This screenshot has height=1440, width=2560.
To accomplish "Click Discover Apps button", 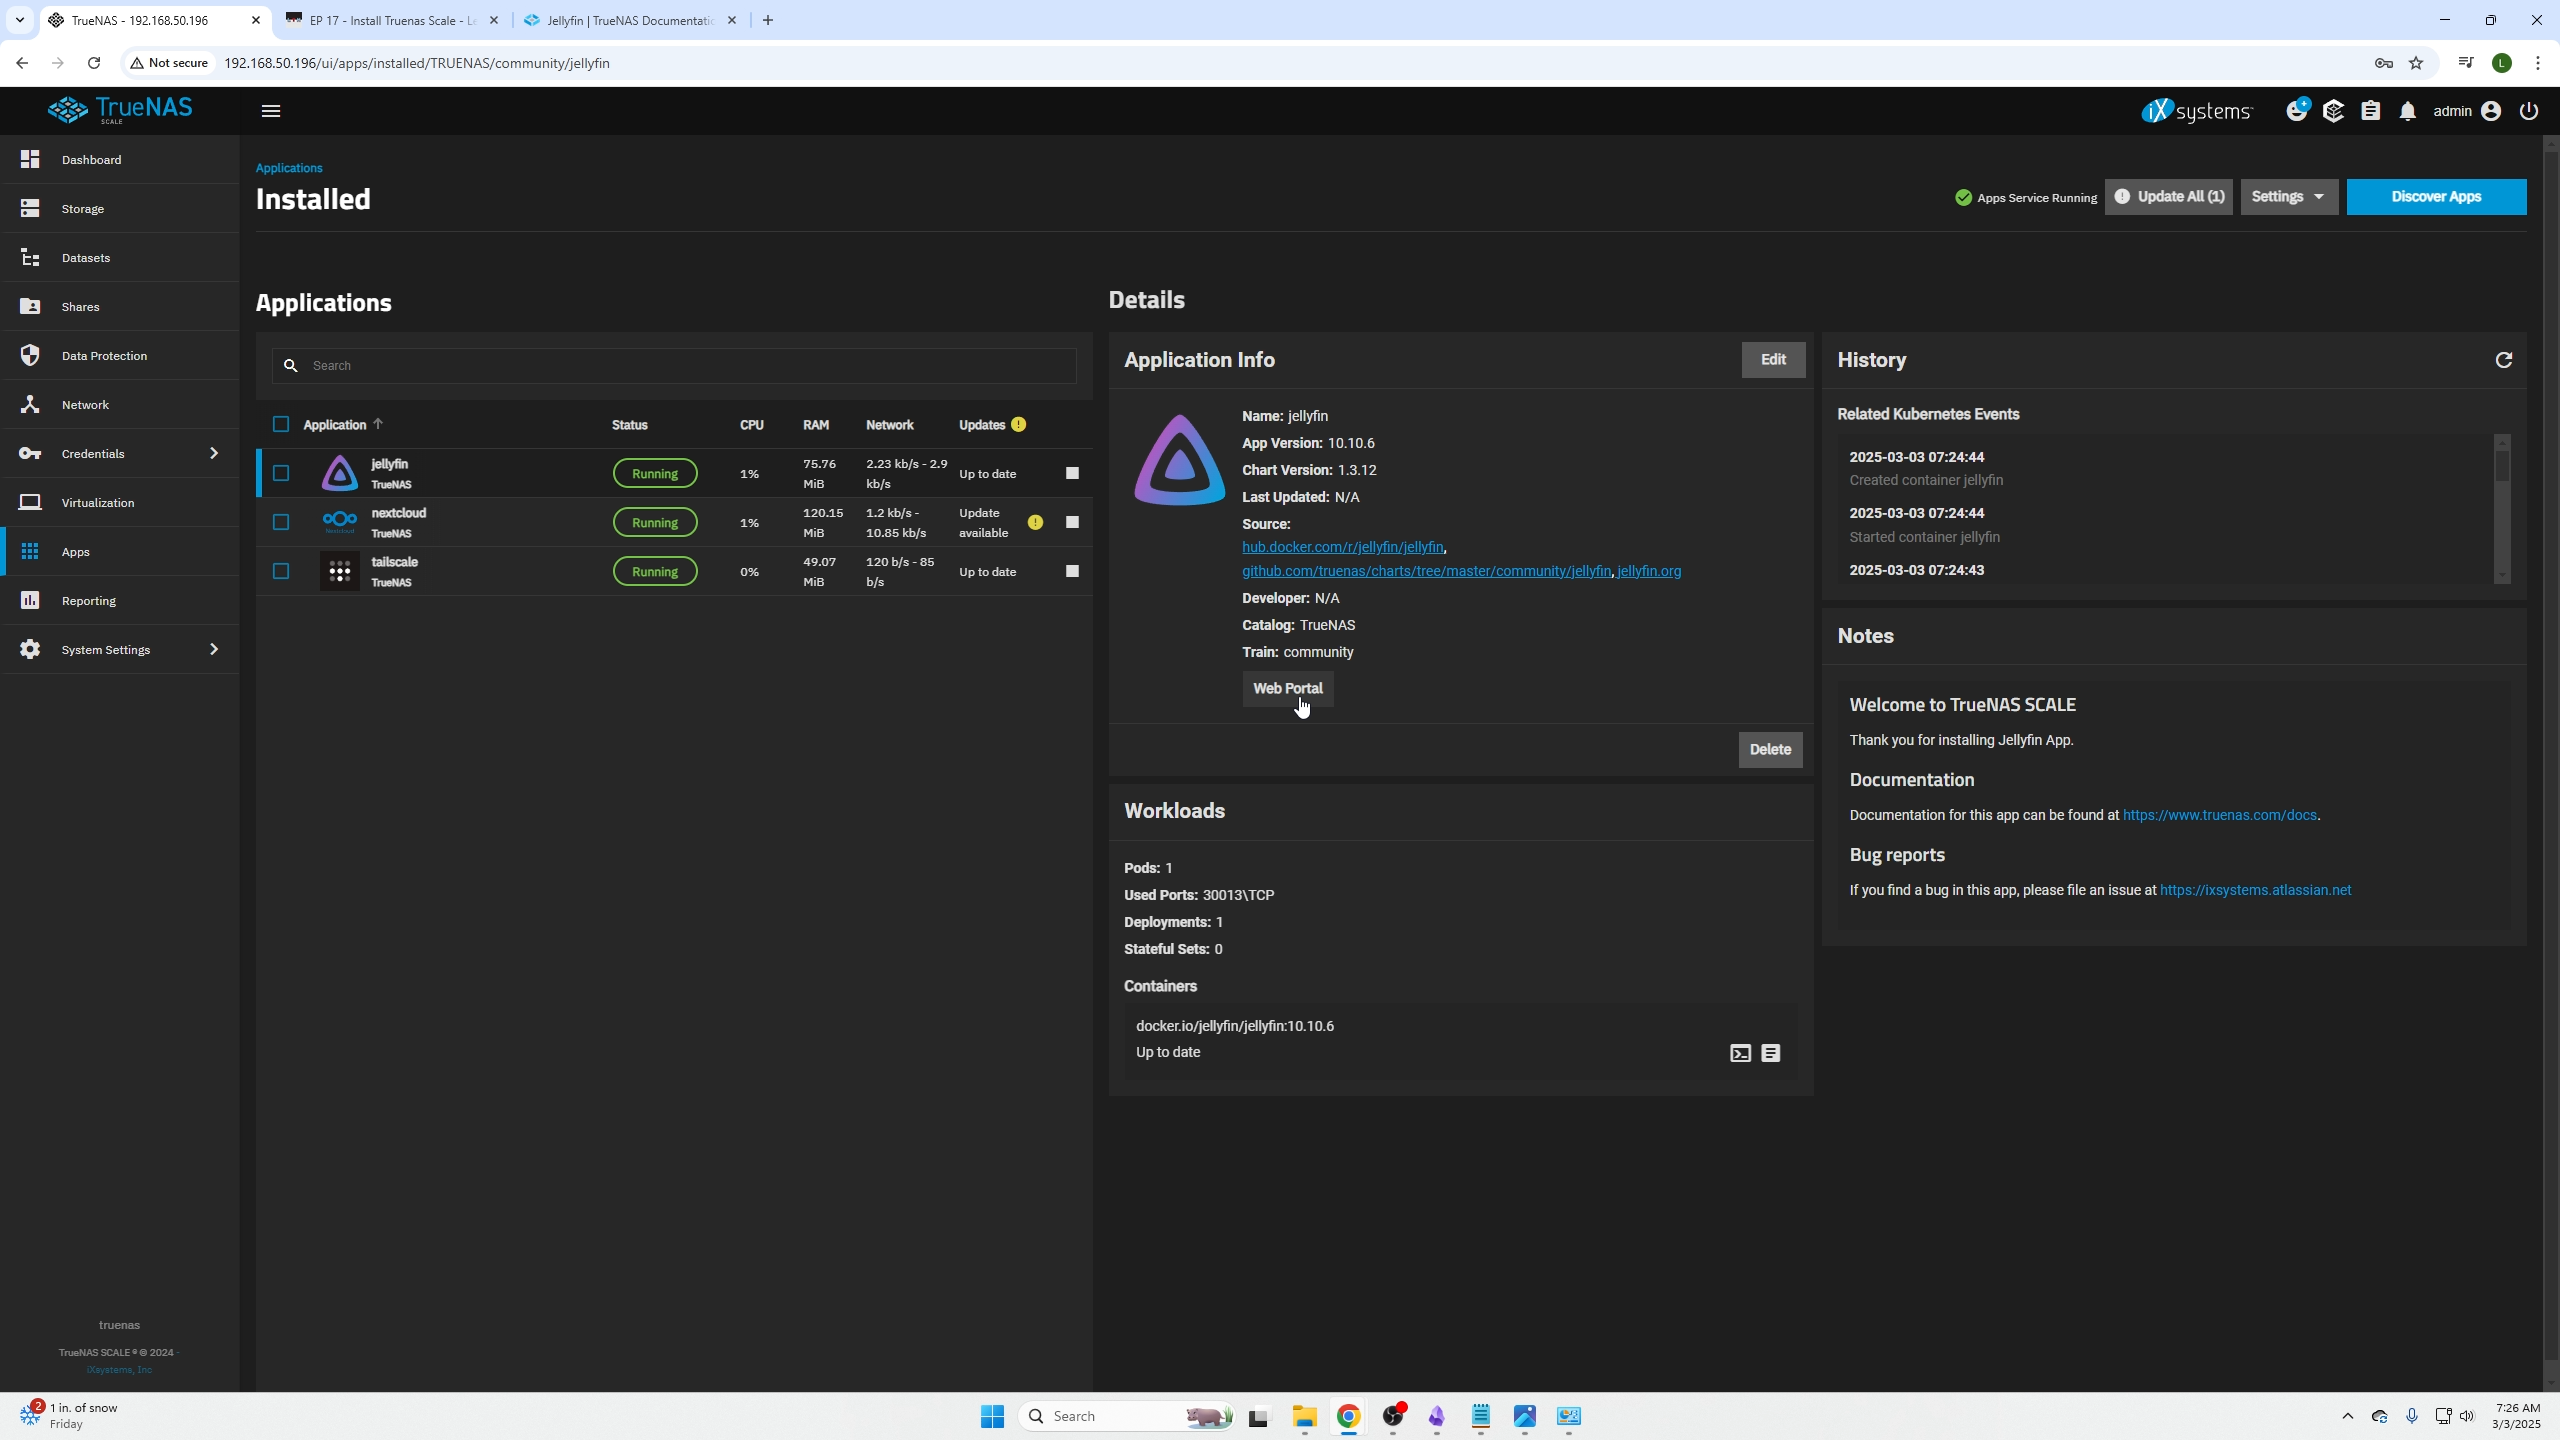I will coord(2436,197).
